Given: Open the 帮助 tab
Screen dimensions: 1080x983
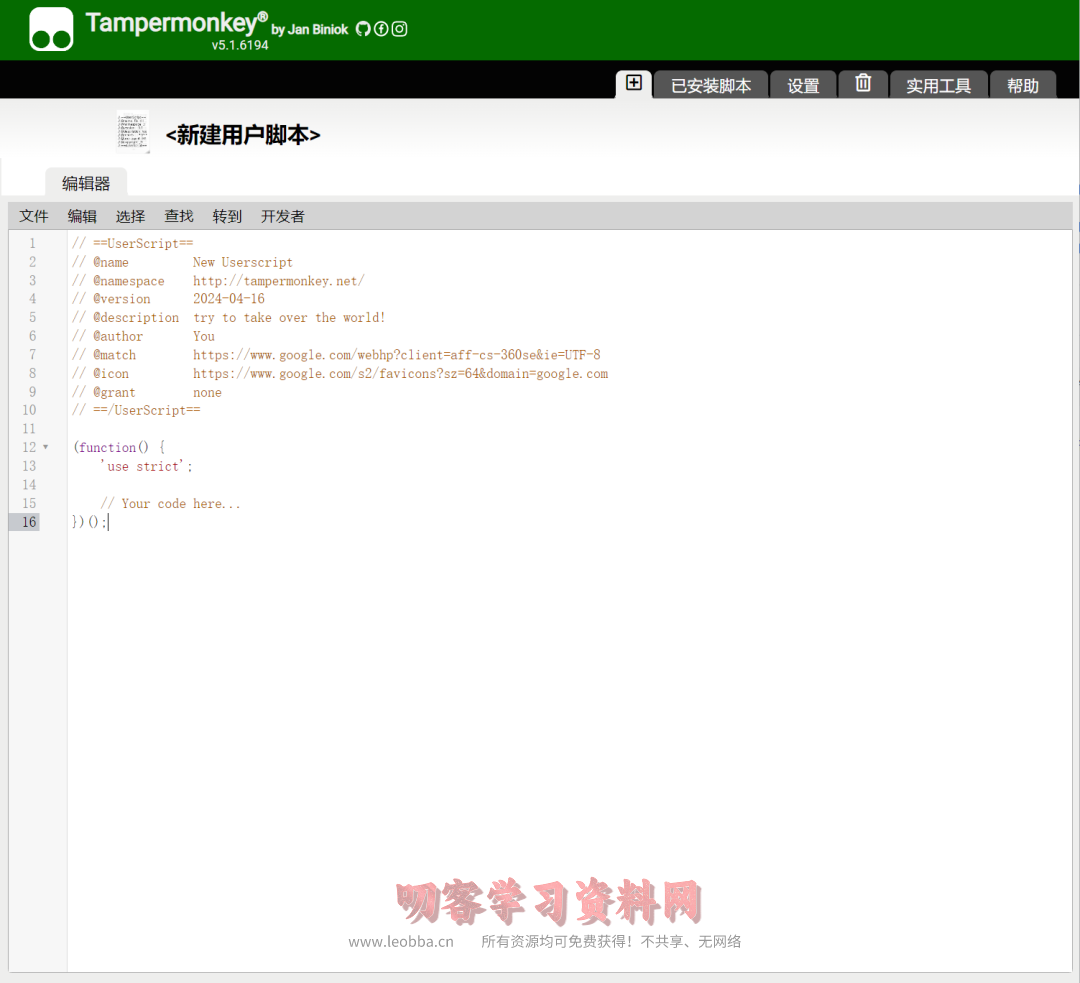Looking at the screenshot, I should tap(1022, 86).
